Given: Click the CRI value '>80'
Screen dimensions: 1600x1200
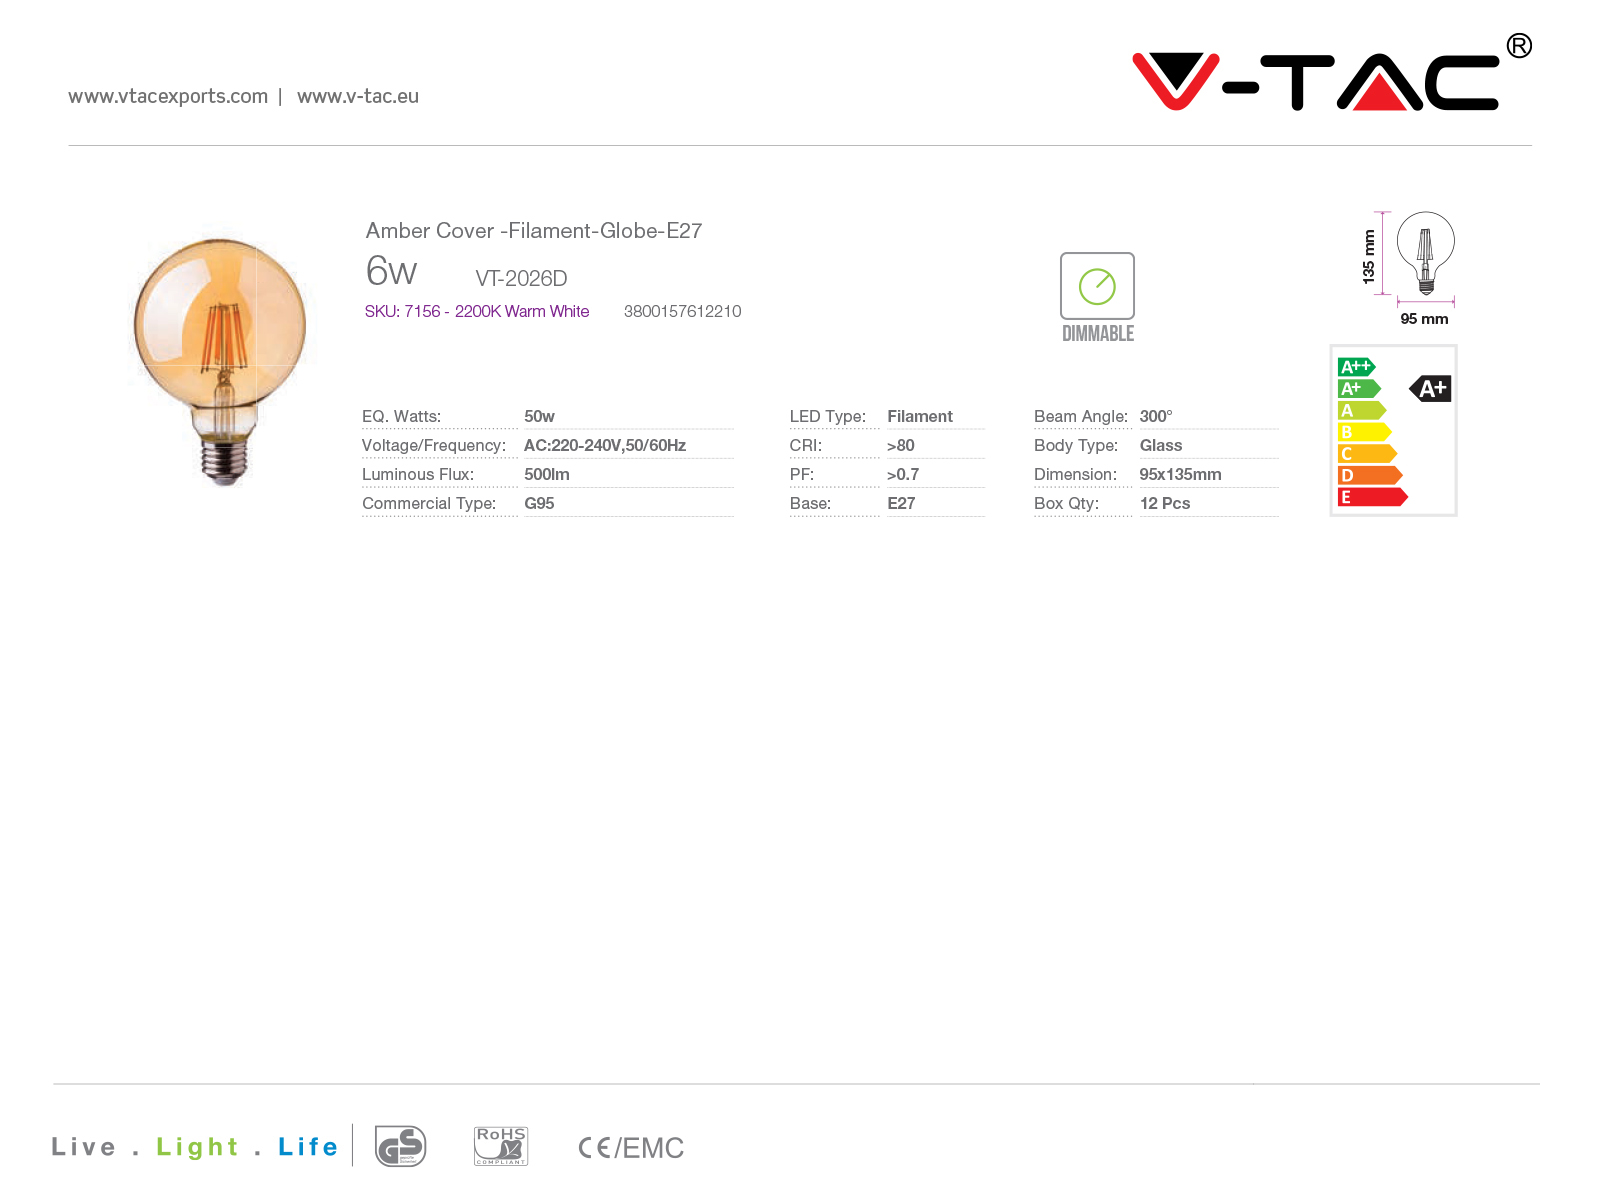Looking at the screenshot, I should click(x=901, y=445).
